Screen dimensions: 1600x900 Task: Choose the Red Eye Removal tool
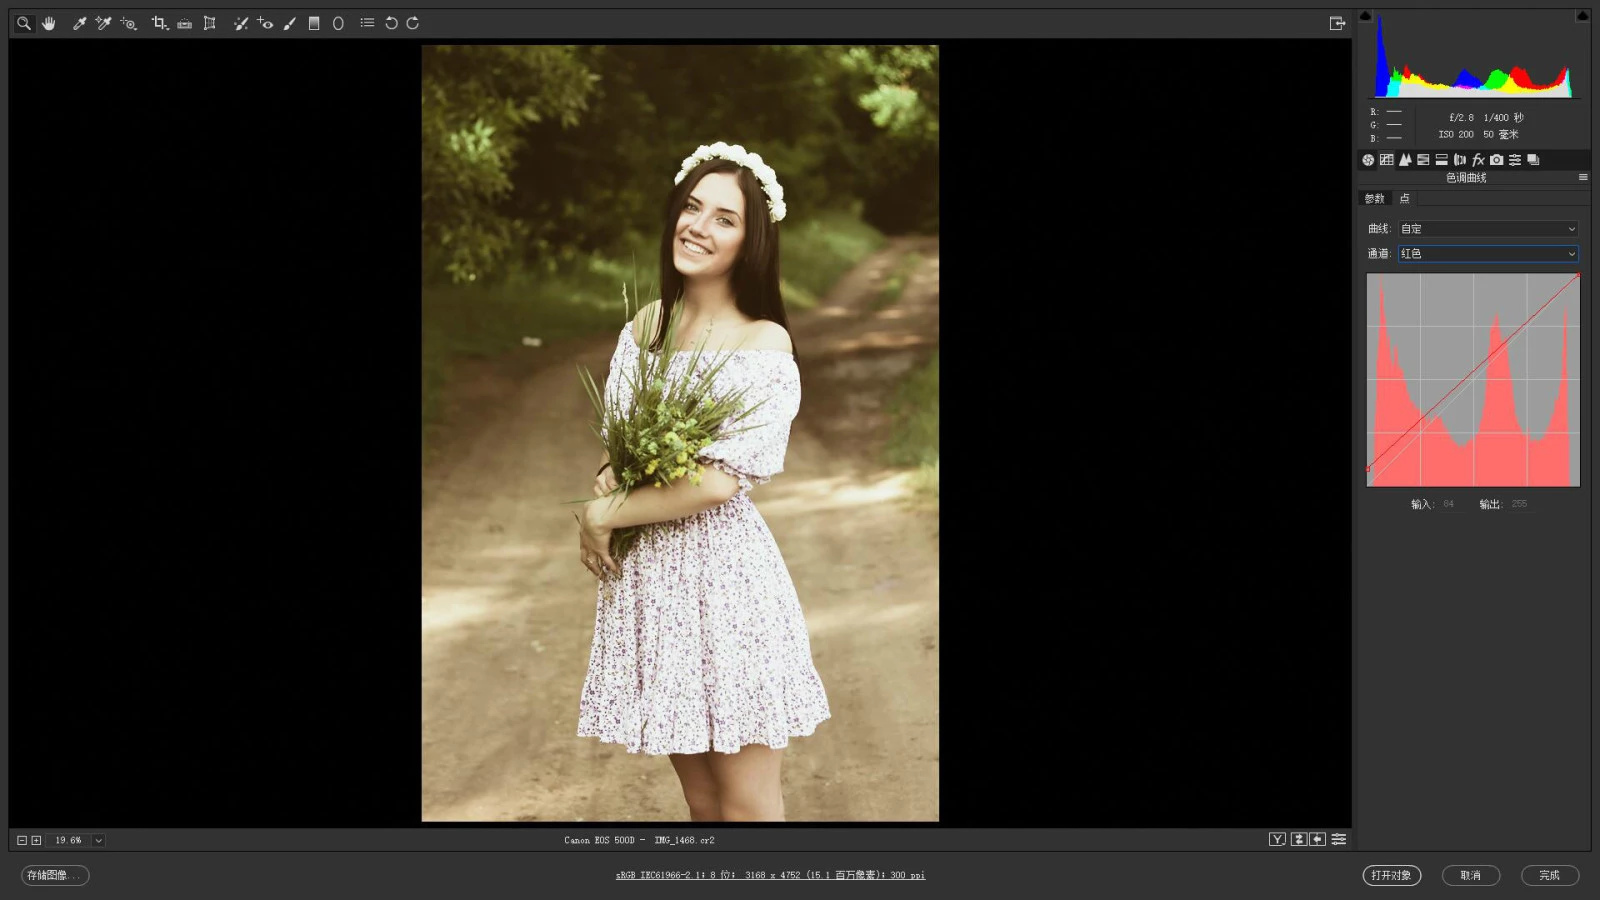tap(265, 23)
